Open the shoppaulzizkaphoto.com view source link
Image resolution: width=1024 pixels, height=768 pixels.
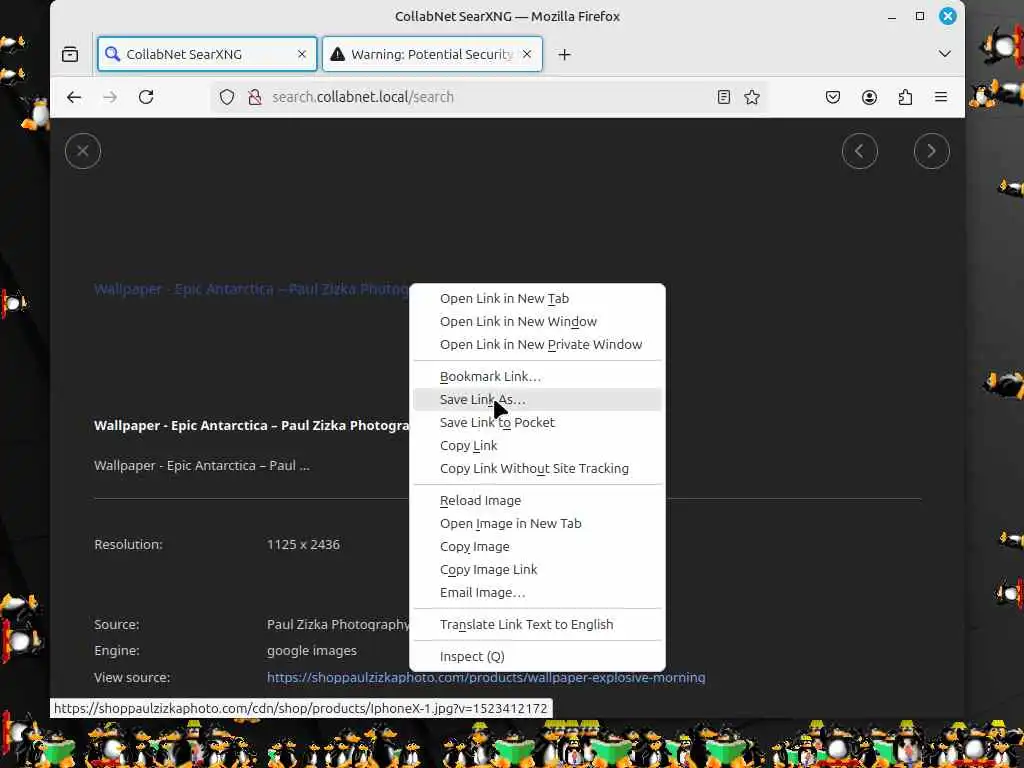[486, 677]
